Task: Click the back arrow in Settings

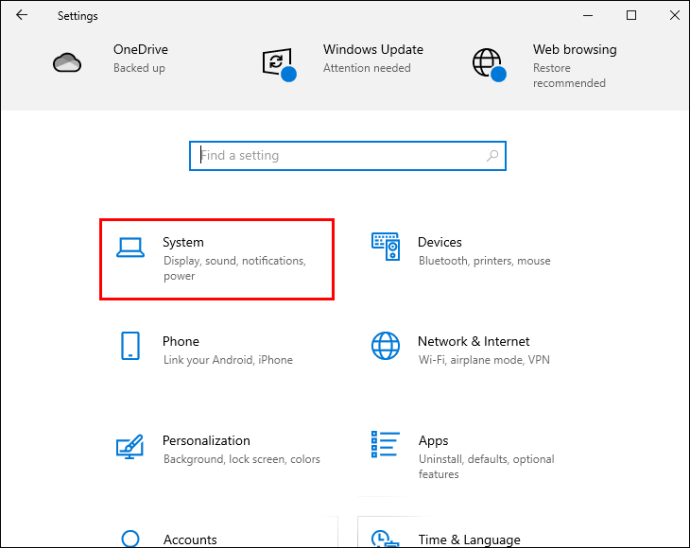Action: (x=22, y=15)
